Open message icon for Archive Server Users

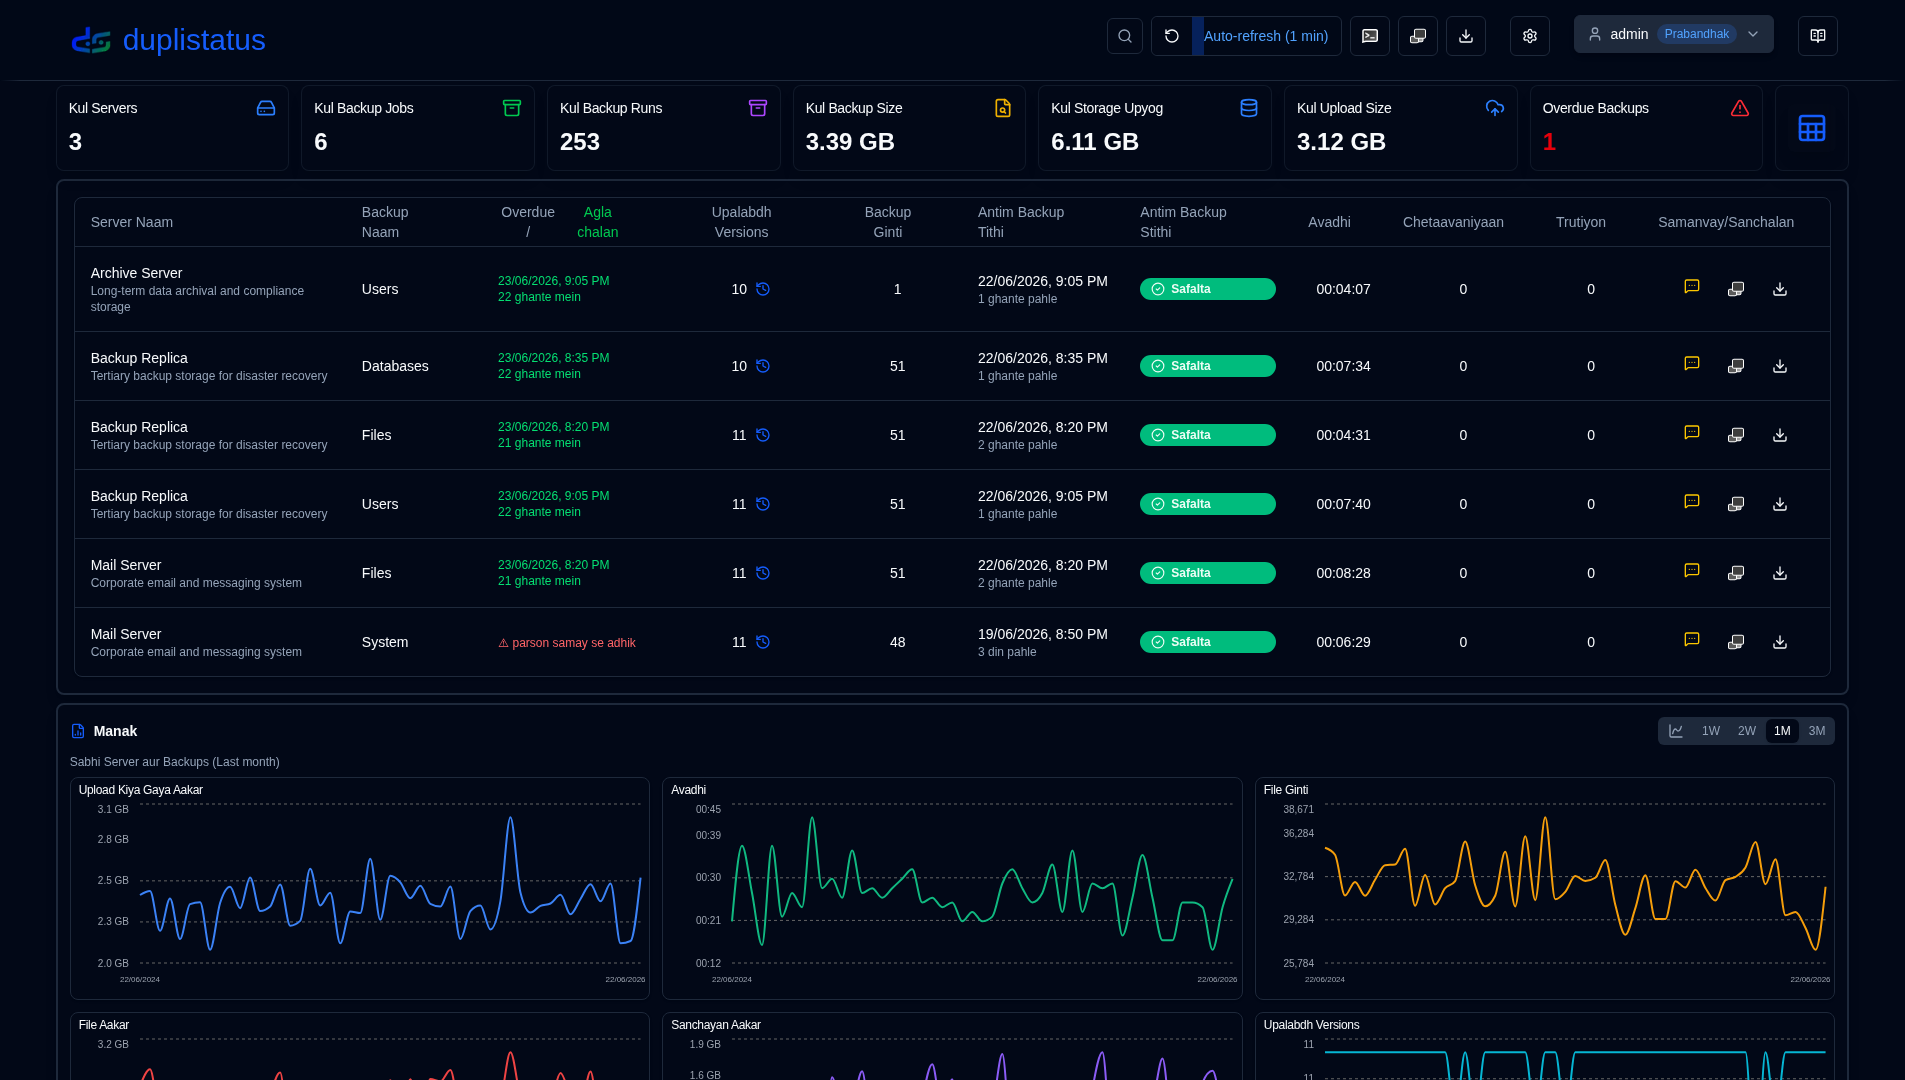[1692, 287]
